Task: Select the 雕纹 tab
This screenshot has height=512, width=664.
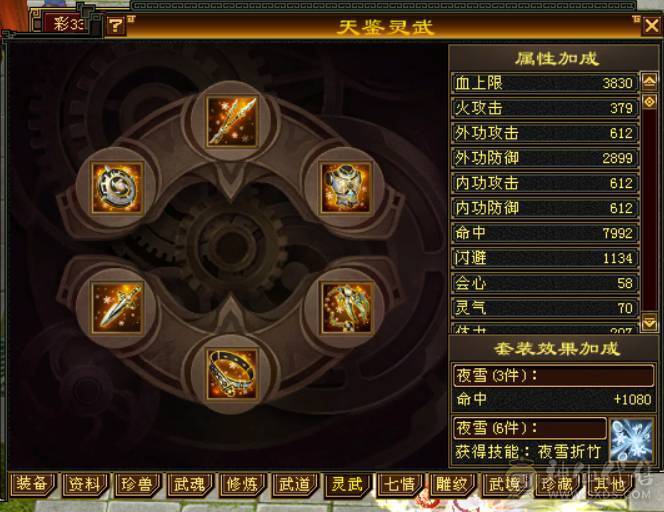Action: 452,484
